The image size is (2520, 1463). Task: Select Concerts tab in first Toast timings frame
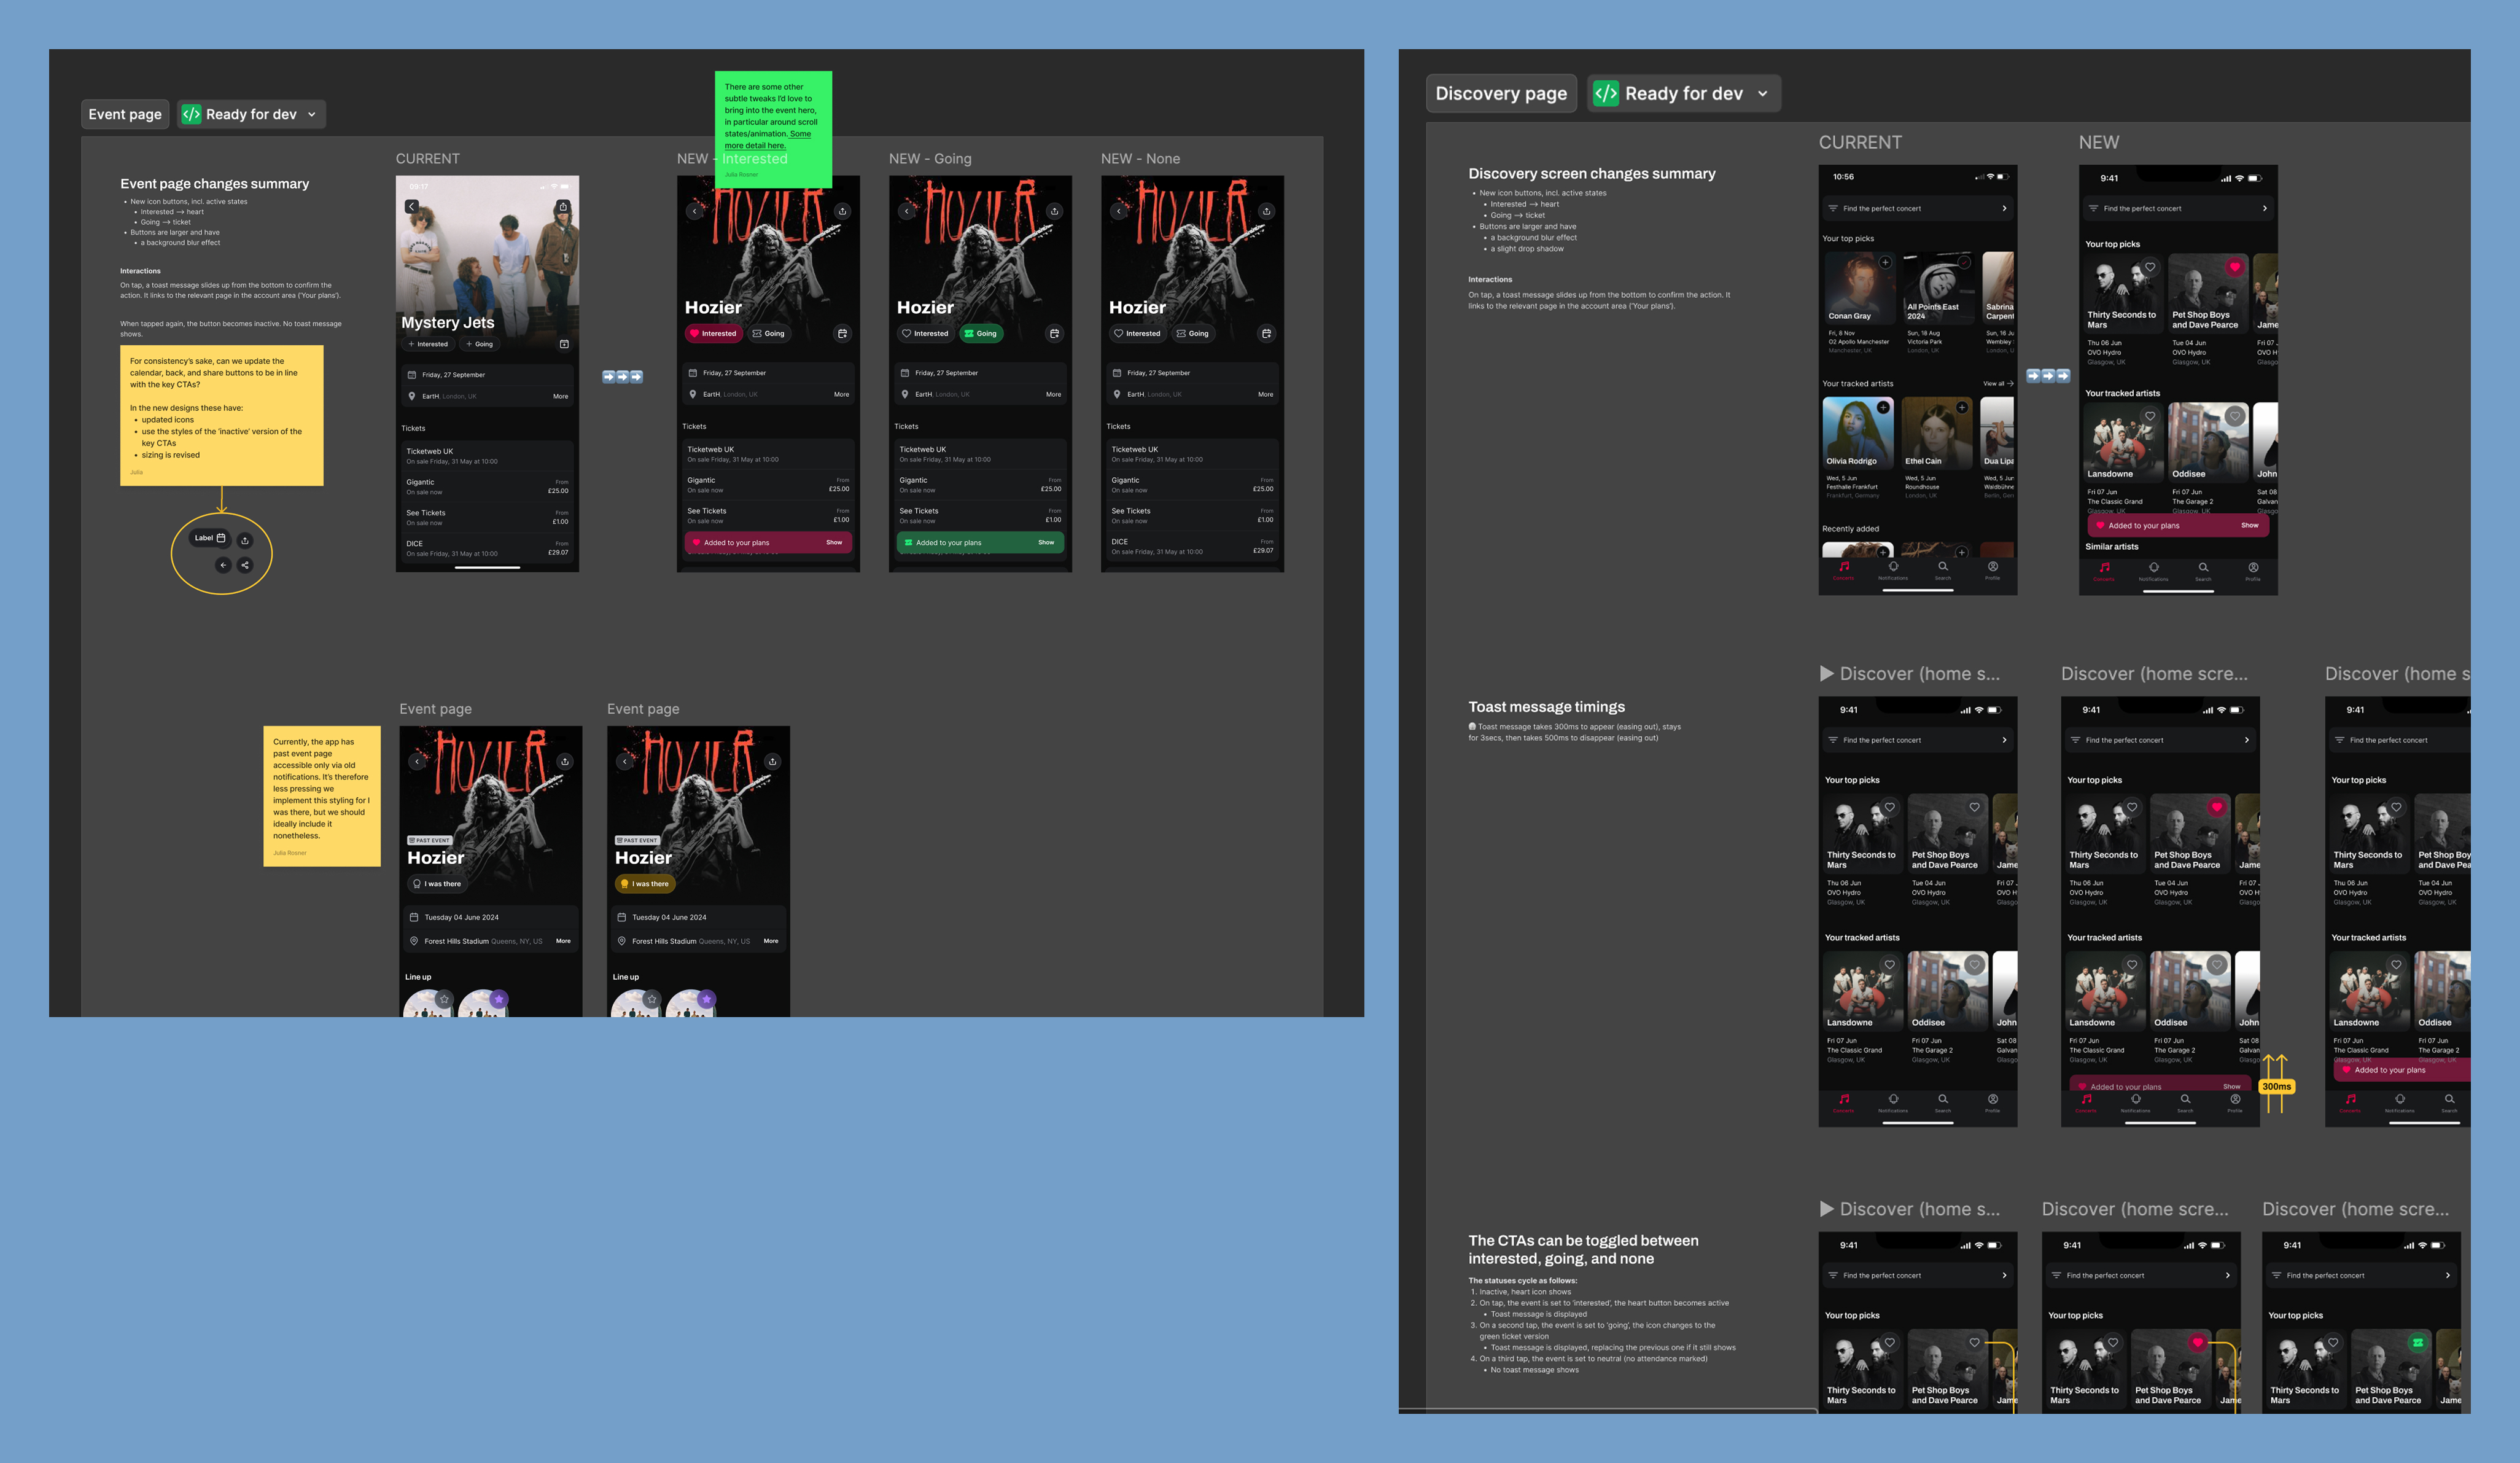(x=1844, y=1102)
